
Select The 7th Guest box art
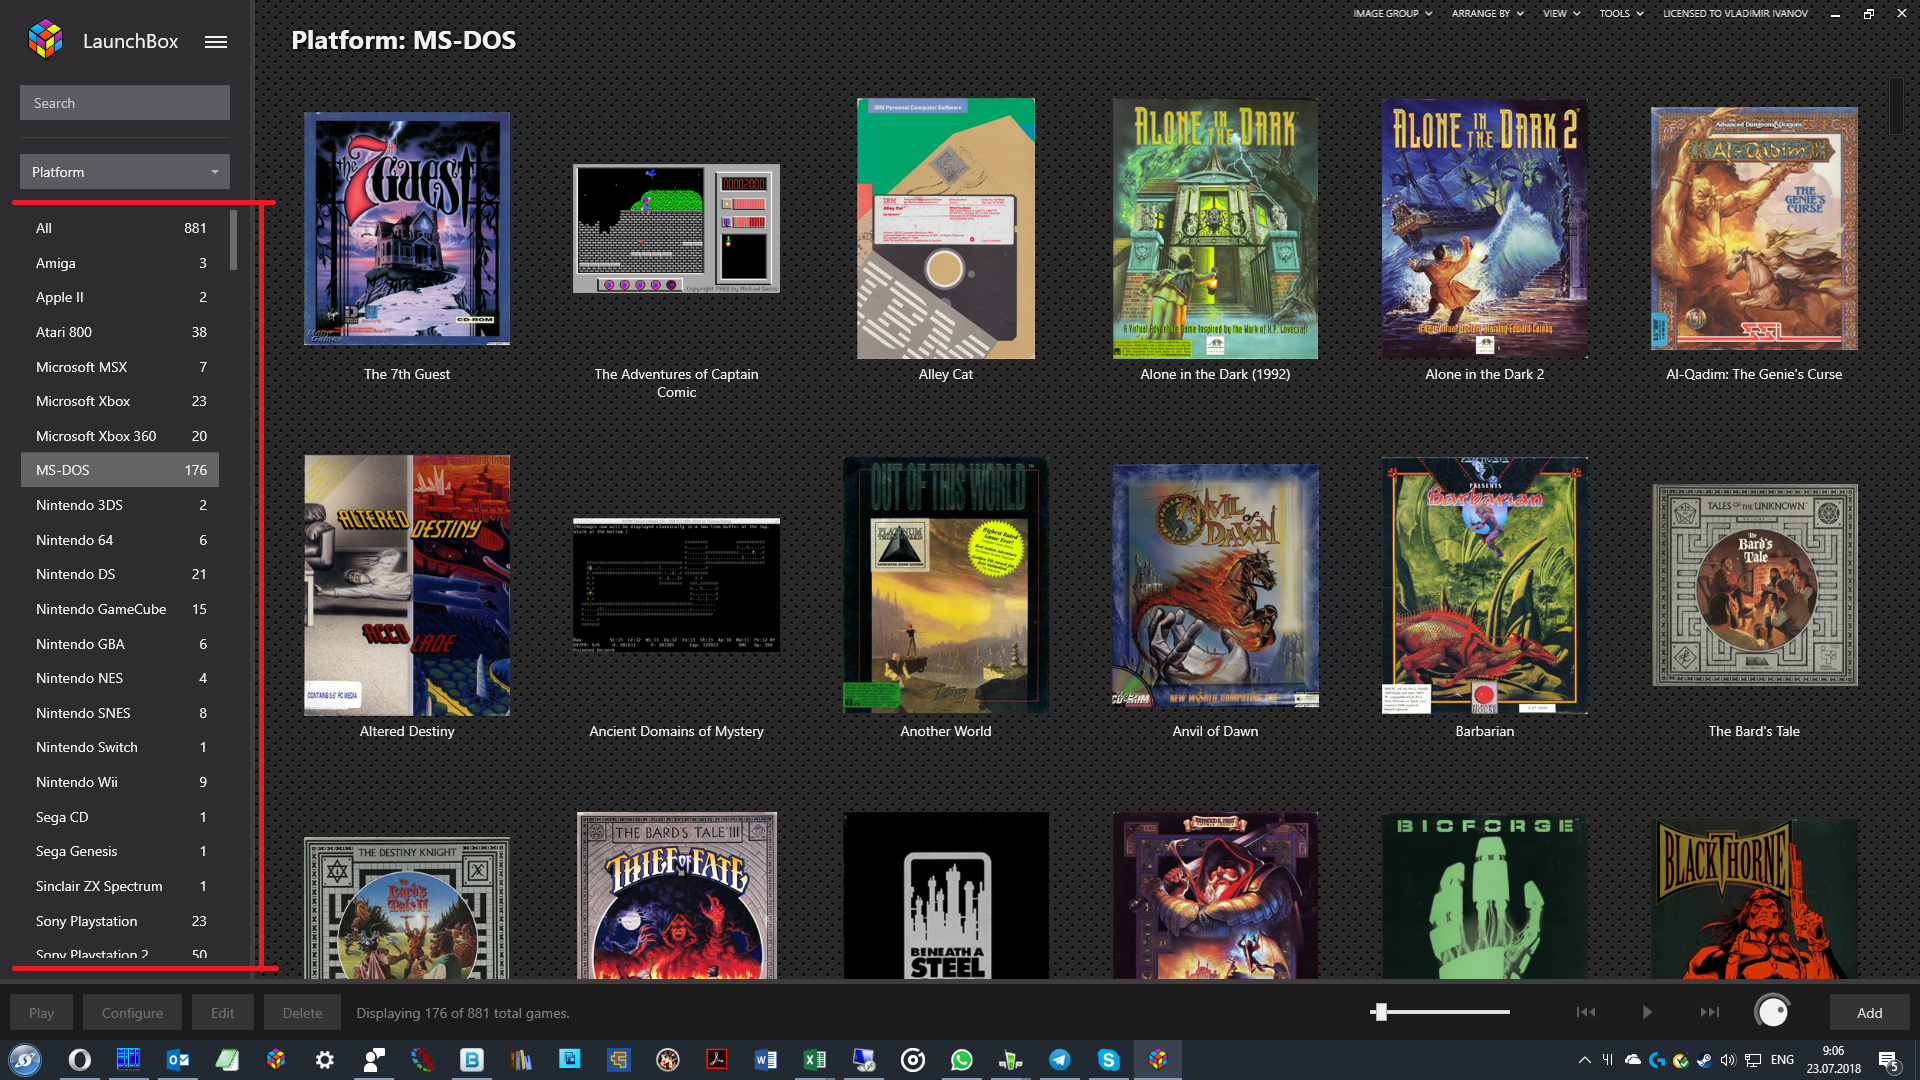point(407,229)
